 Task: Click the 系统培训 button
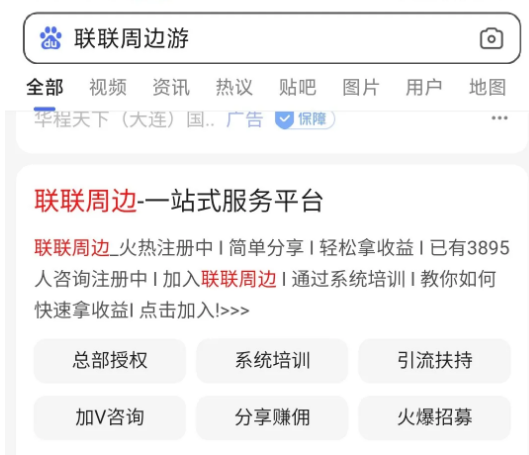pyautogui.click(x=272, y=361)
